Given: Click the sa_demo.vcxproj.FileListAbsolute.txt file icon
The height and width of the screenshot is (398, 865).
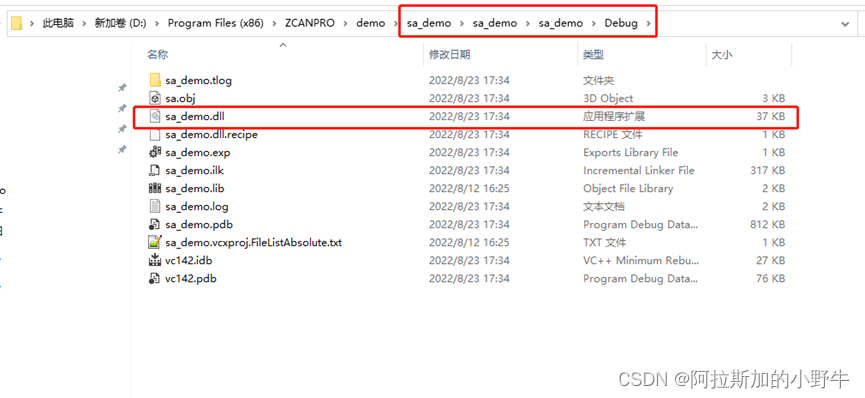Looking at the screenshot, I should click(x=155, y=242).
